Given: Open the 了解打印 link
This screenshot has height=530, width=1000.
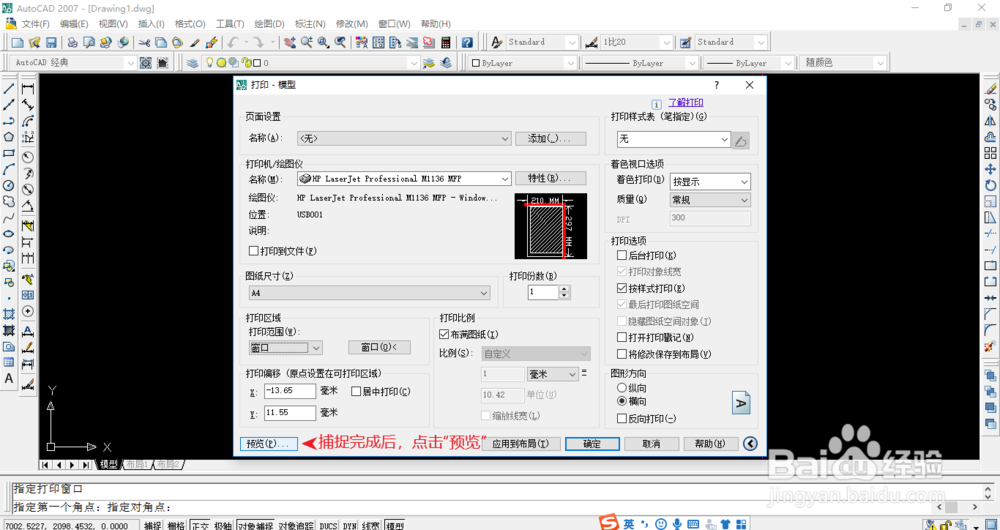Looking at the screenshot, I should 686,103.
